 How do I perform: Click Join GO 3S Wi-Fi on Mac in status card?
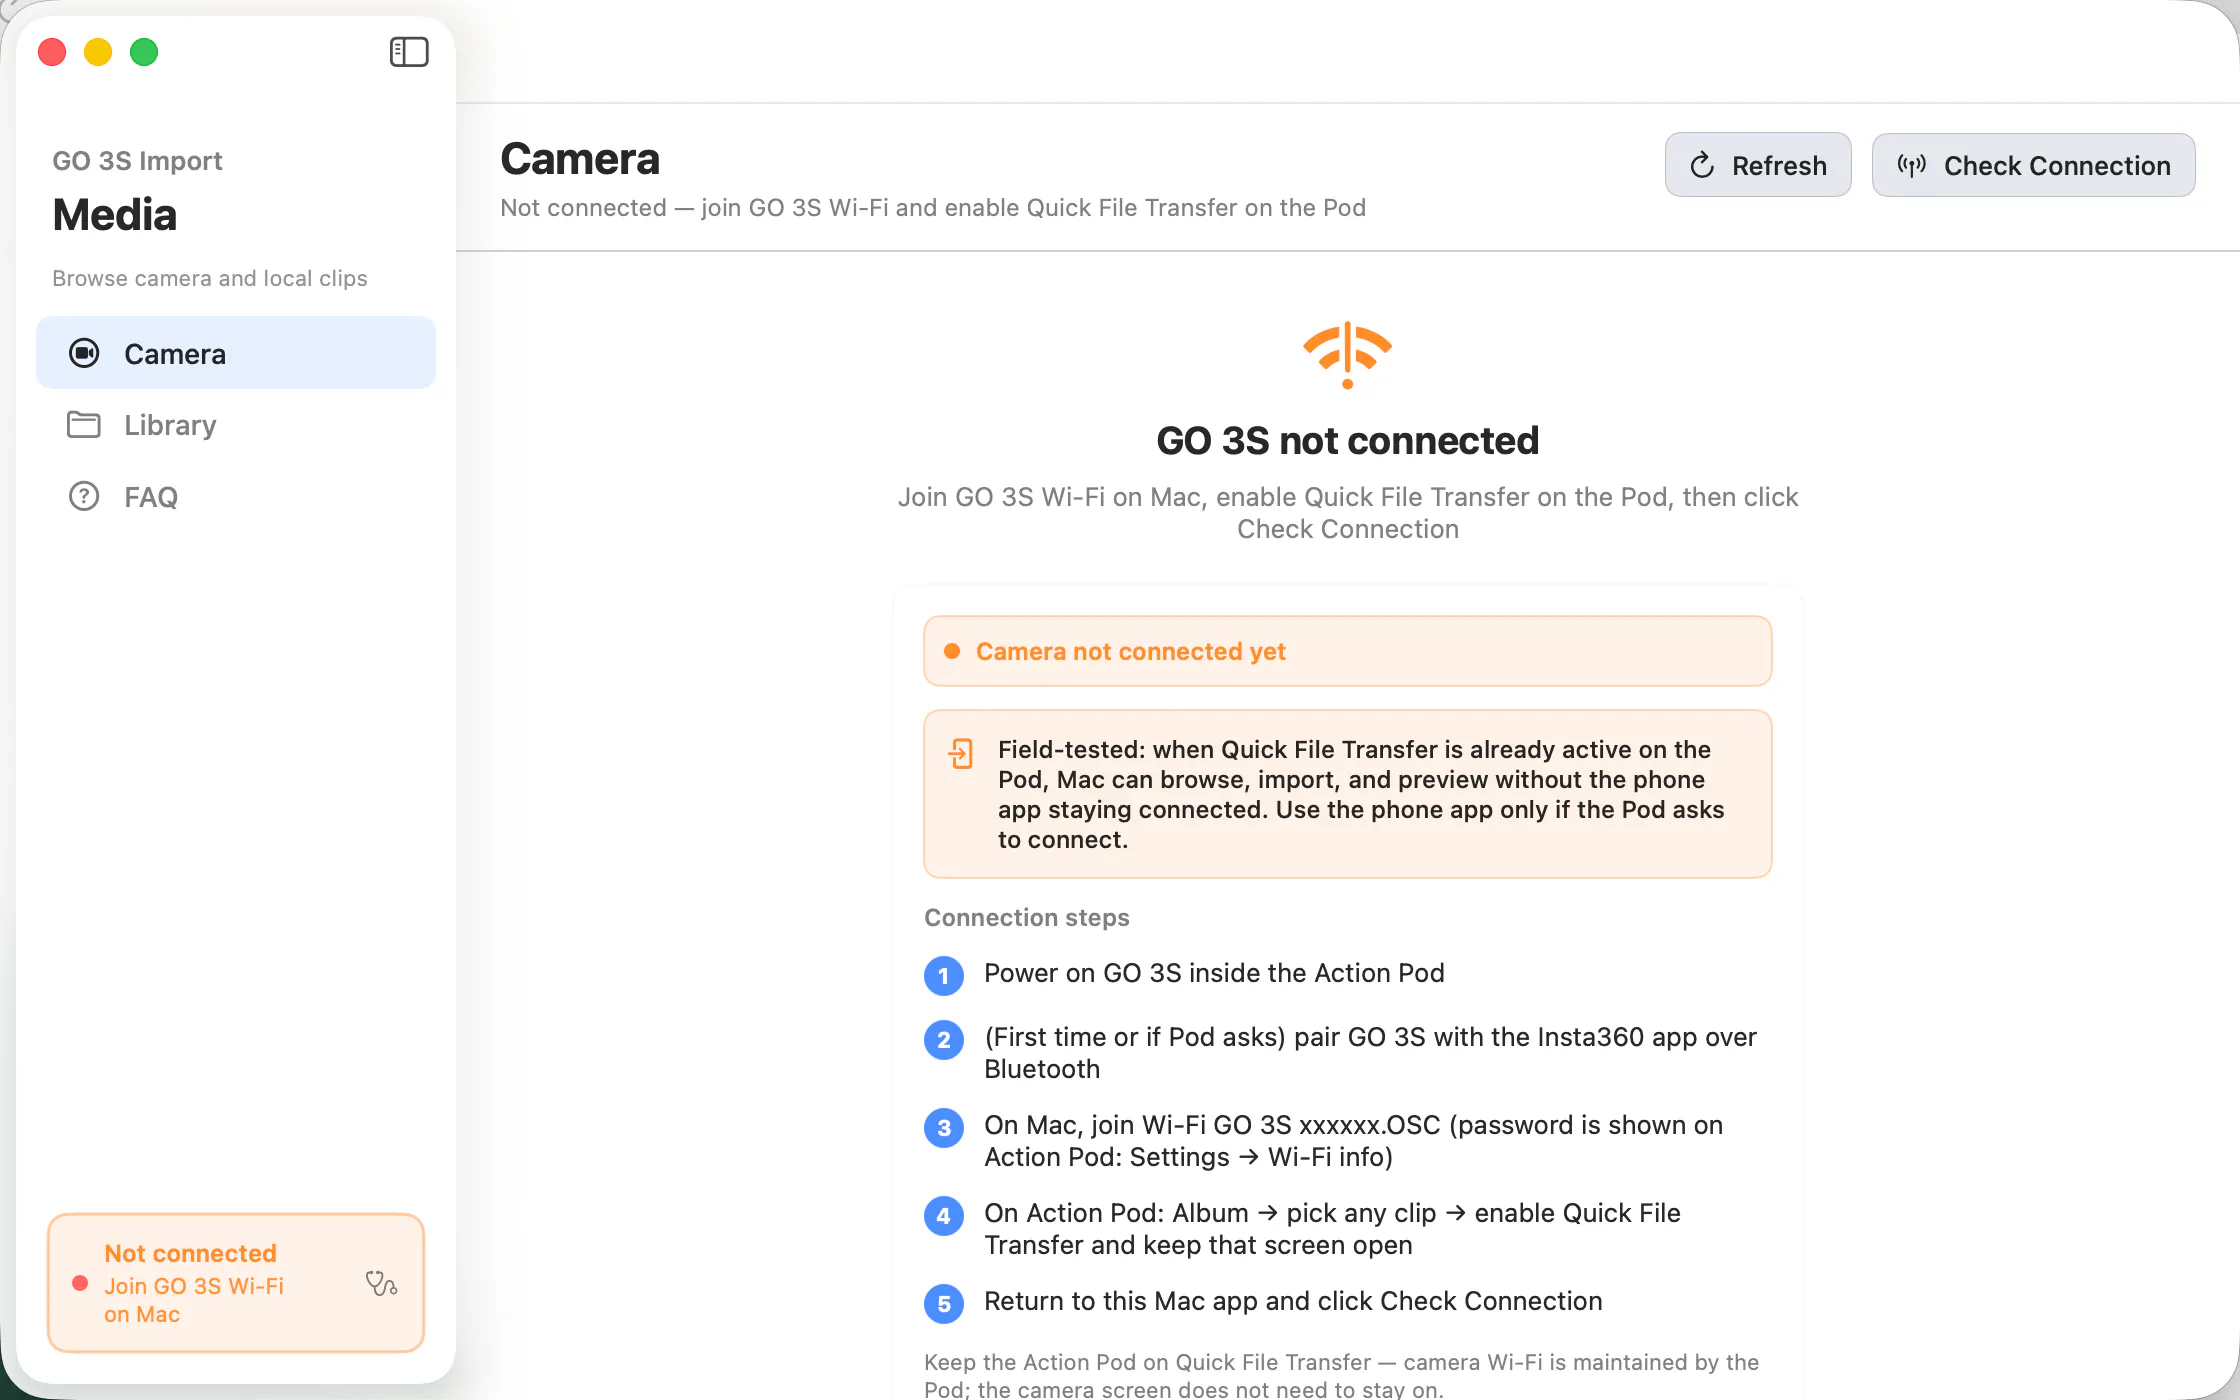pos(194,1300)
